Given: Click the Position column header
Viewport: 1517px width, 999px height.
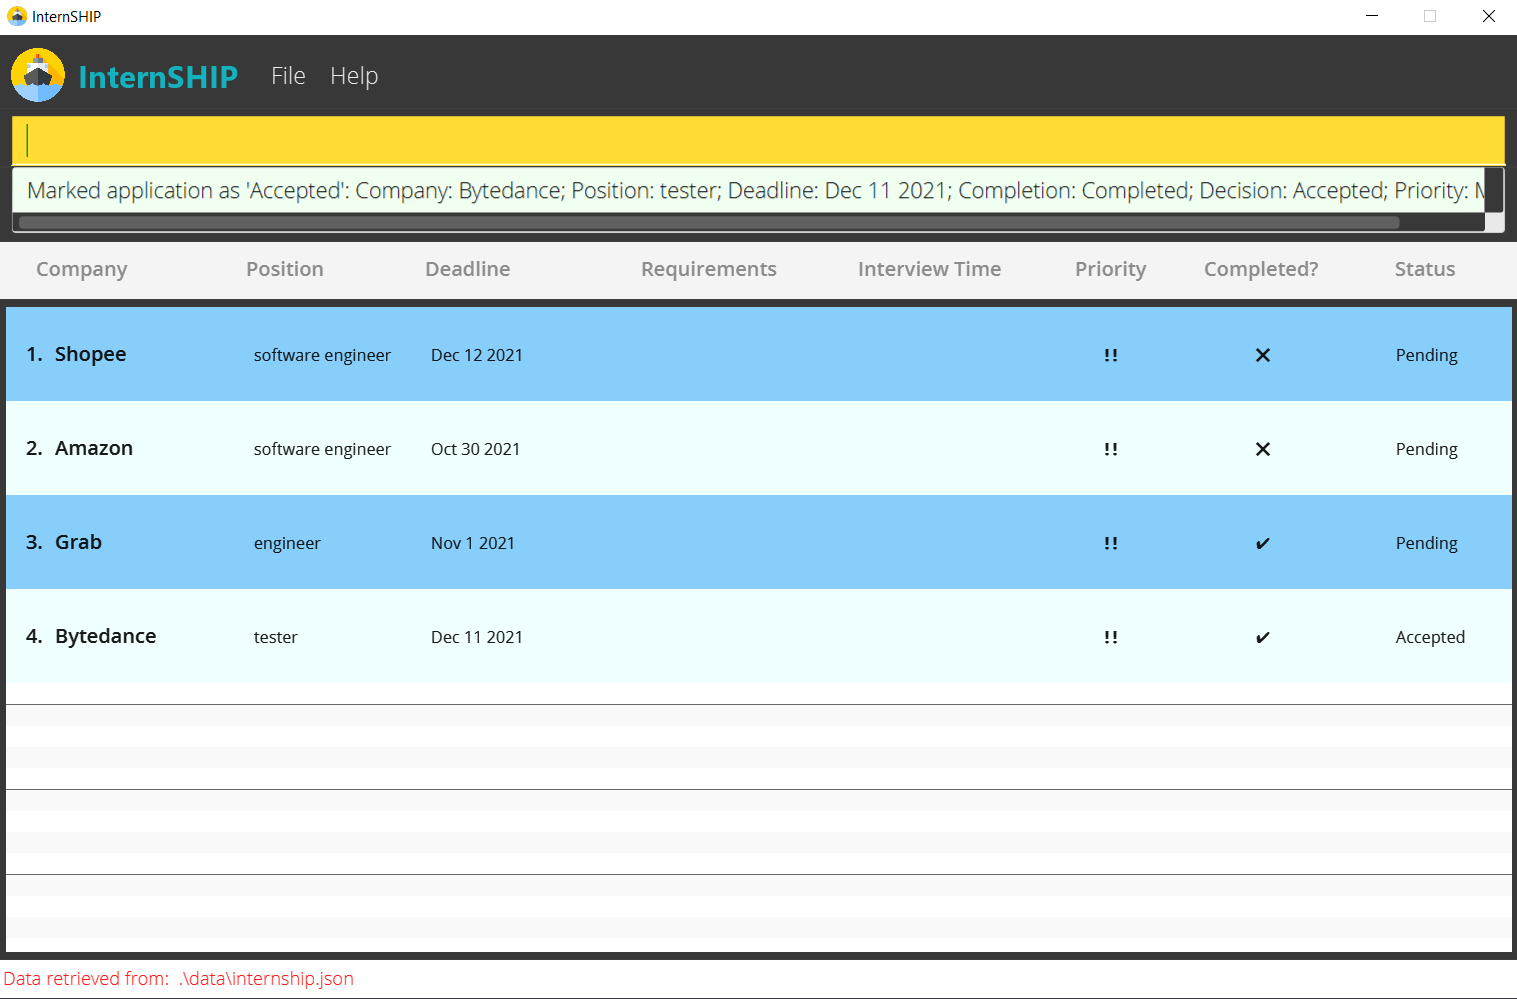Looking at the screenshot, I should point(285,269).
